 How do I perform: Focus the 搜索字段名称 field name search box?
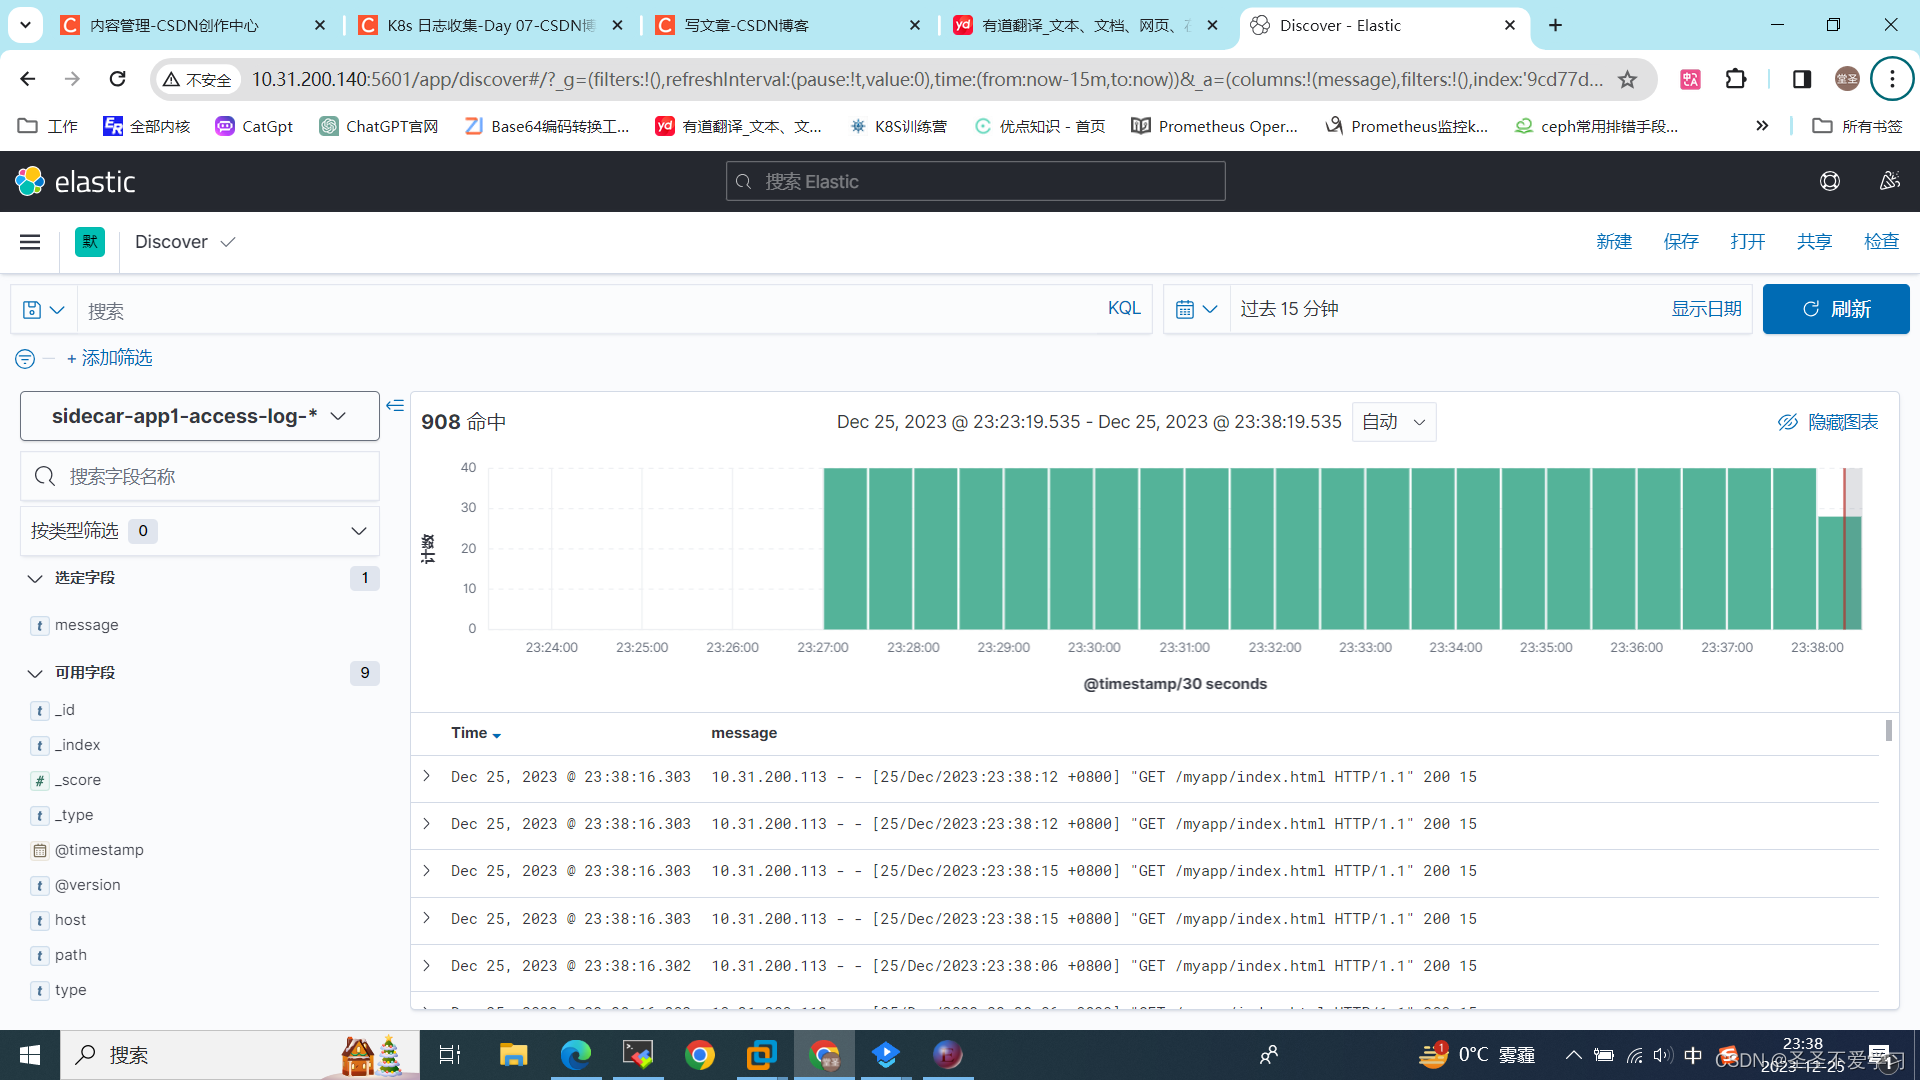click(x=200, y=476)
